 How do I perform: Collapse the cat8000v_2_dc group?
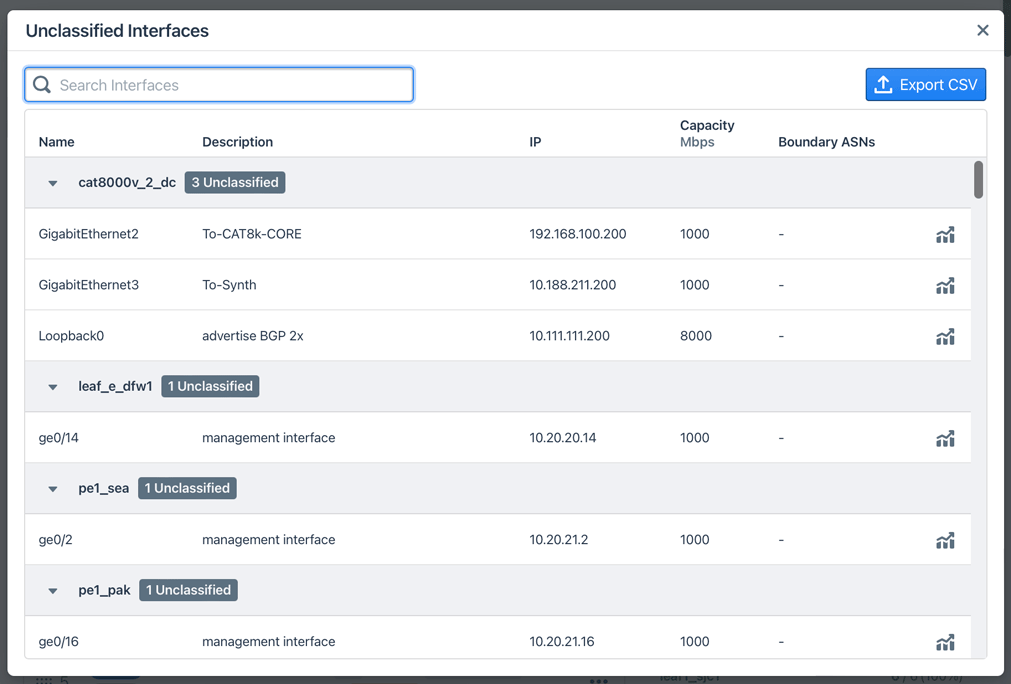(52, 182)
